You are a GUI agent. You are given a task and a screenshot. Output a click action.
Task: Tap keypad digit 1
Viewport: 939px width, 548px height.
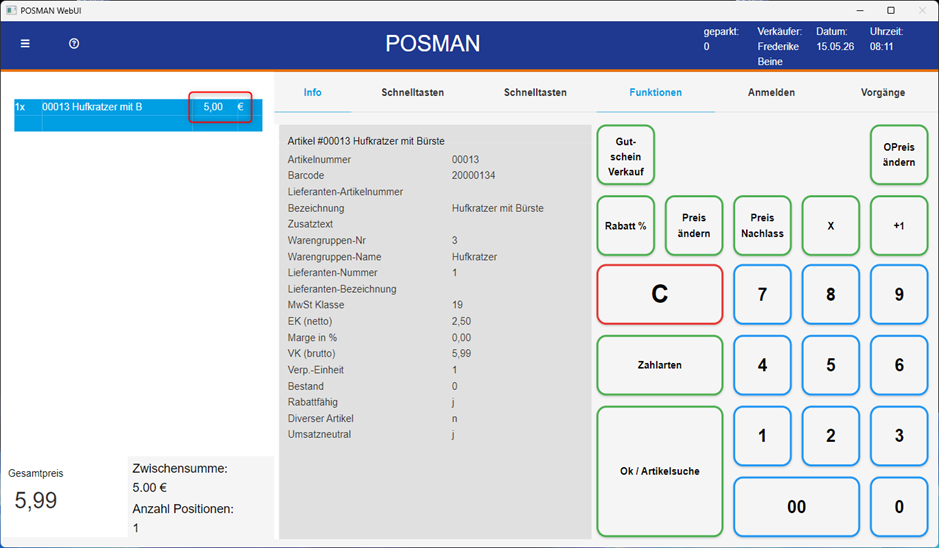tap(762, 436)
